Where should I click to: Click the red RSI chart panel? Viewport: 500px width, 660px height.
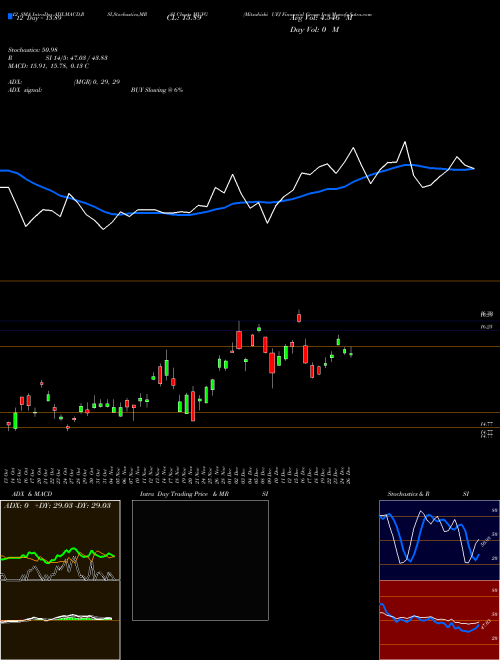pyautogui.click(x=439, y=620)
